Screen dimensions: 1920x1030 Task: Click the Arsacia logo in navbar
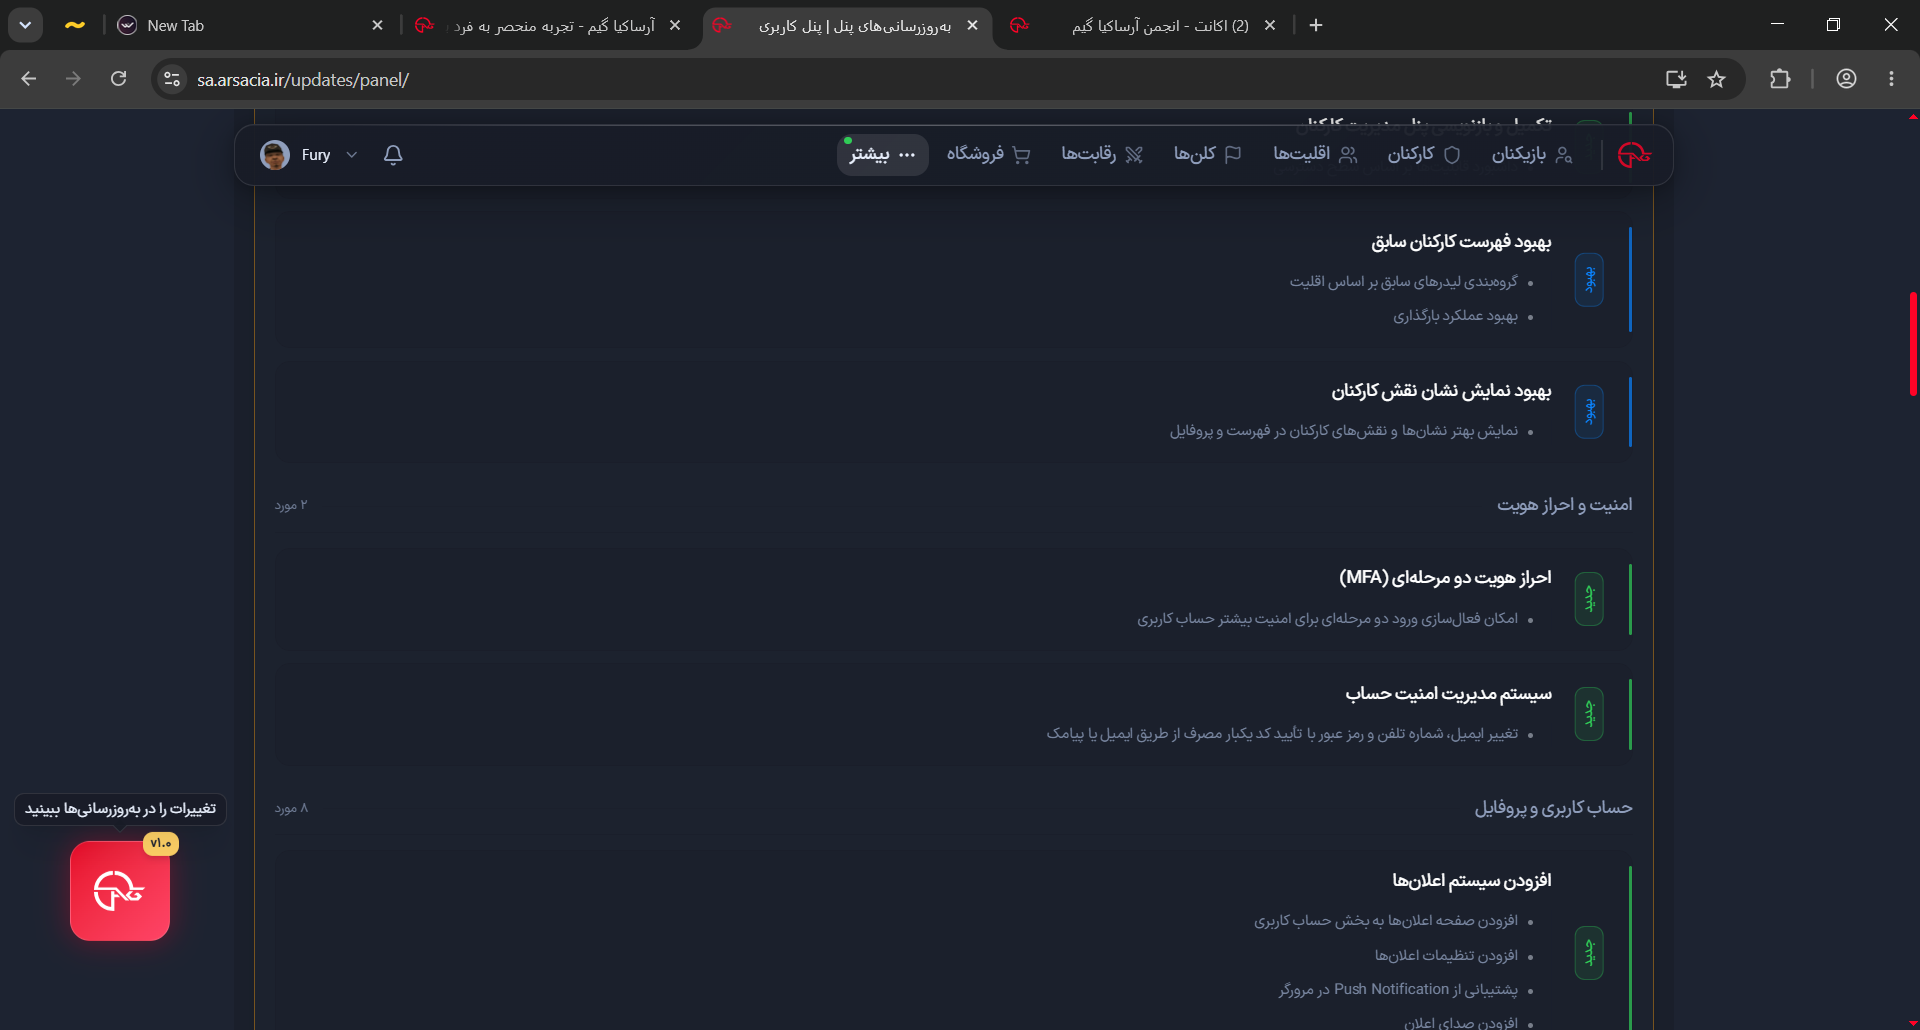pos(1634,155)
